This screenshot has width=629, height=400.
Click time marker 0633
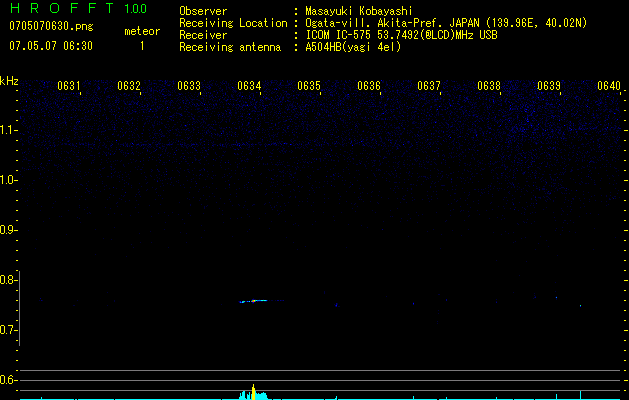[189, 86]
